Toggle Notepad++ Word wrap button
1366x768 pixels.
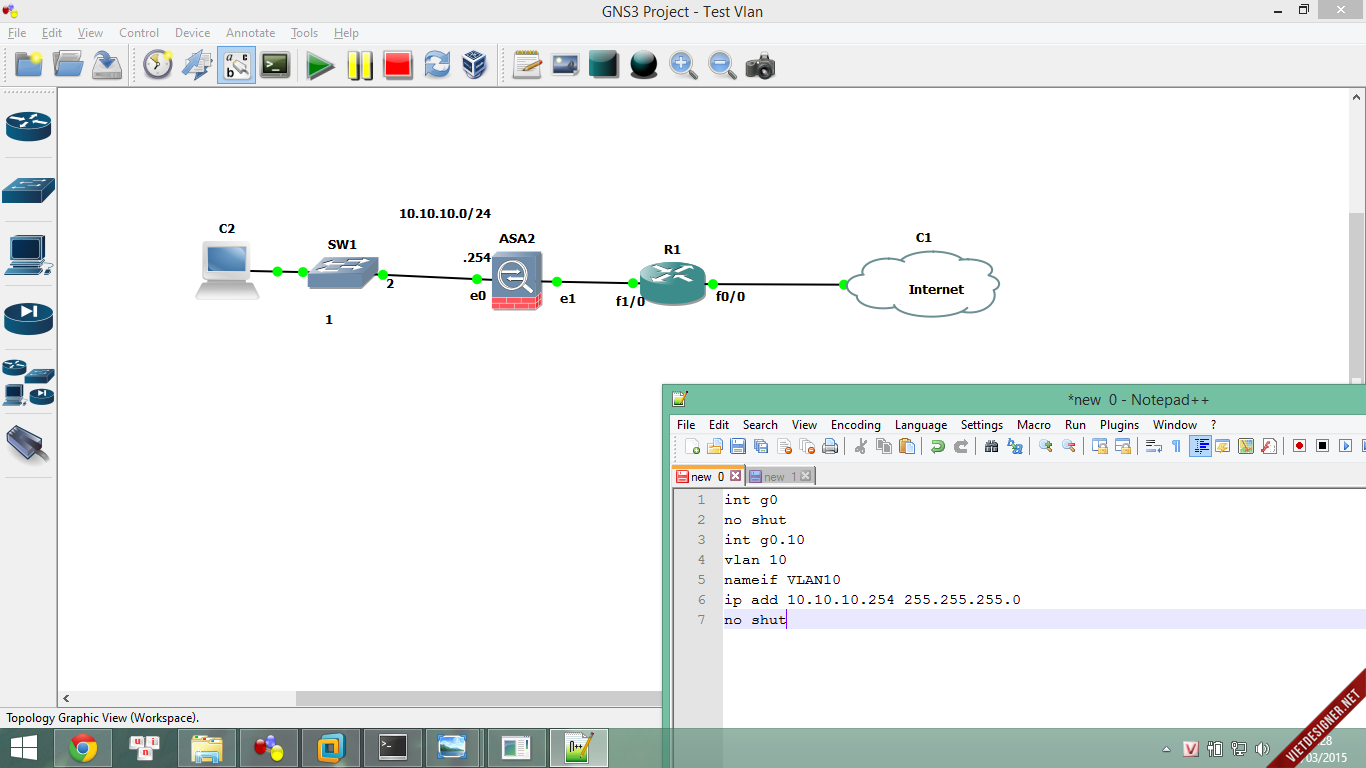pos(1153,446)
